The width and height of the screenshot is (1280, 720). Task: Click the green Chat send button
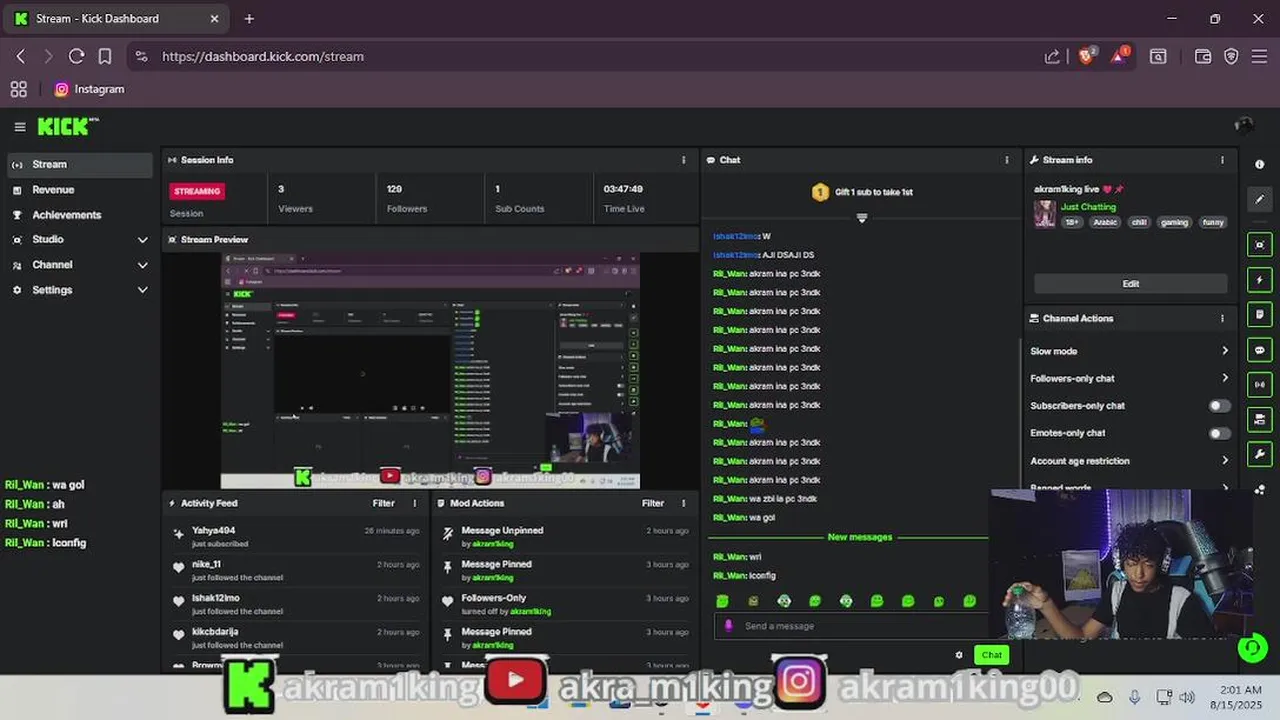click(x=991, y=655)
